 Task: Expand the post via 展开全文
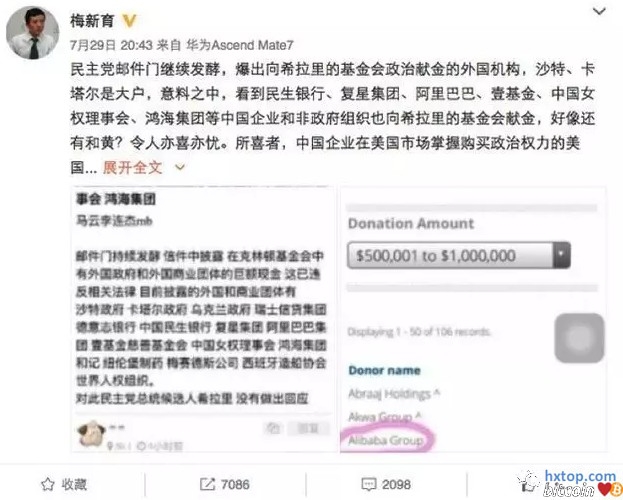(132, 167)
